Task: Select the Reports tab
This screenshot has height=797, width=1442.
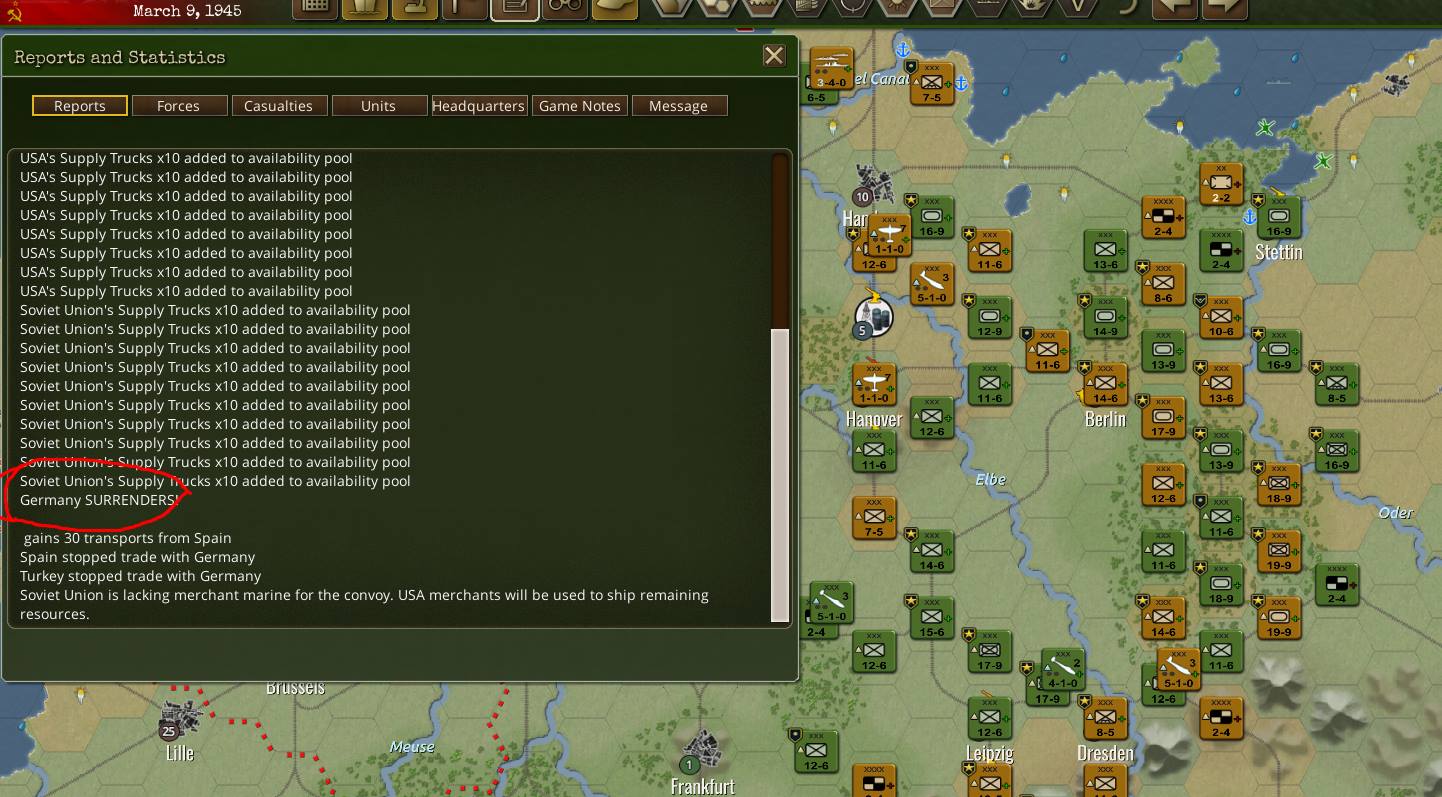Action: 80,106
